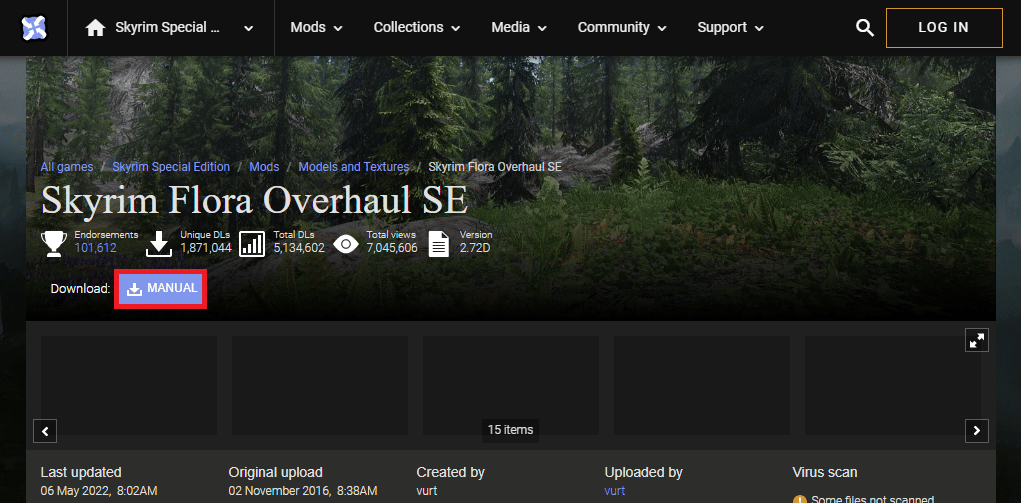Click the LOG IN button
Screen dimensions: 1021x503
tap(944, 28)
